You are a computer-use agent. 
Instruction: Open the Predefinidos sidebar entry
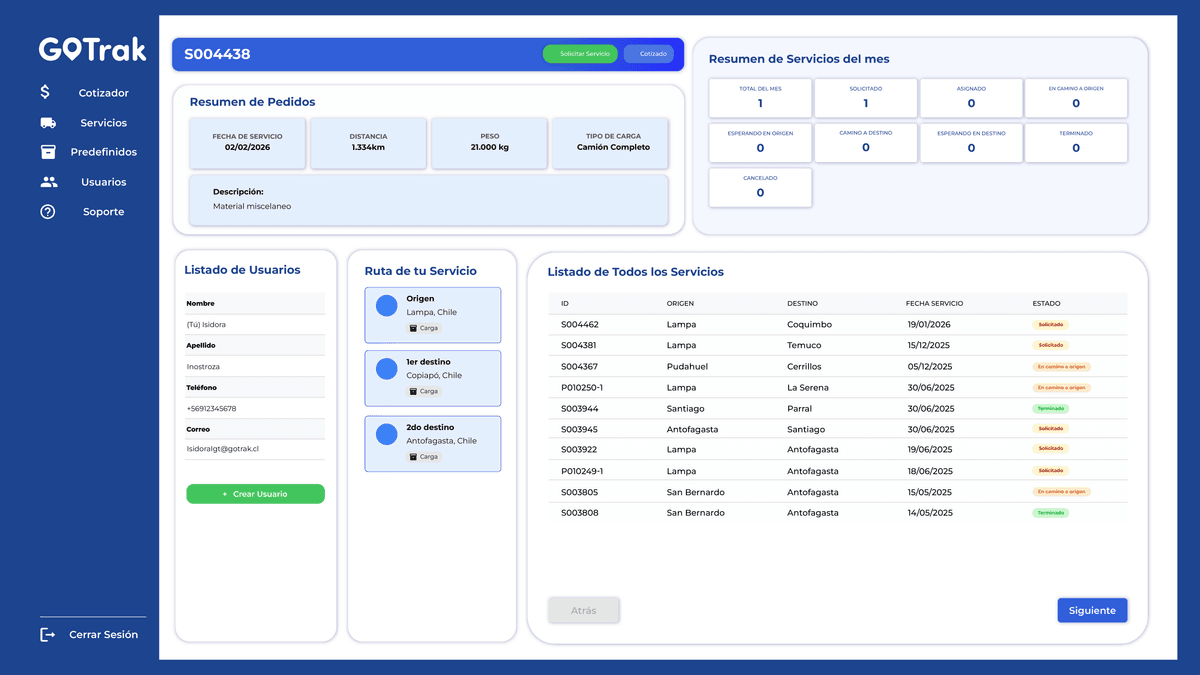pyautogui.click(x=103, y=152)
